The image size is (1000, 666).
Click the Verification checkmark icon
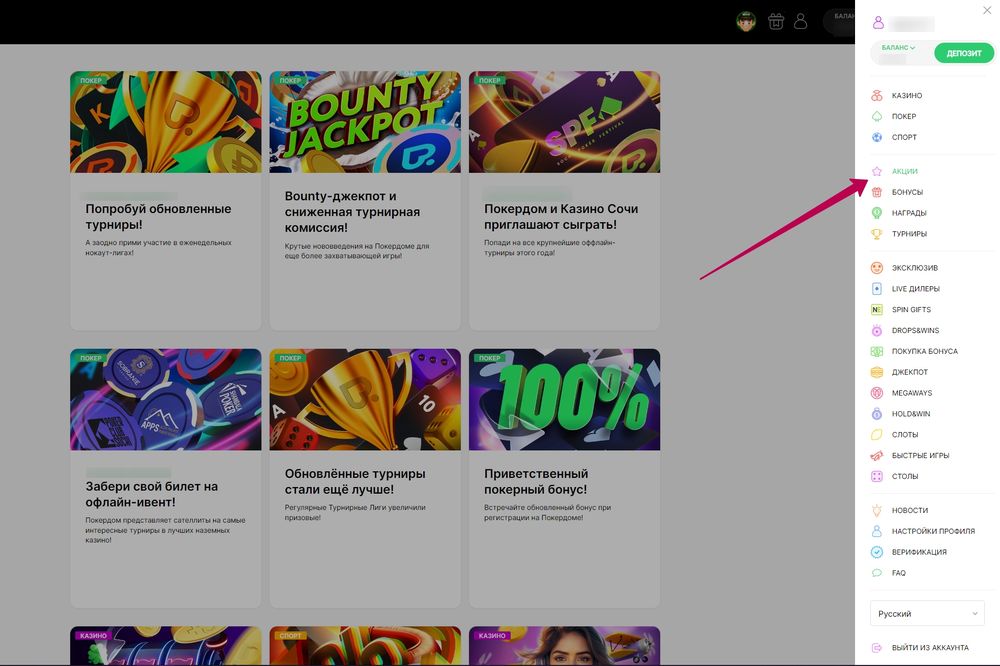(x=877, y=552)
